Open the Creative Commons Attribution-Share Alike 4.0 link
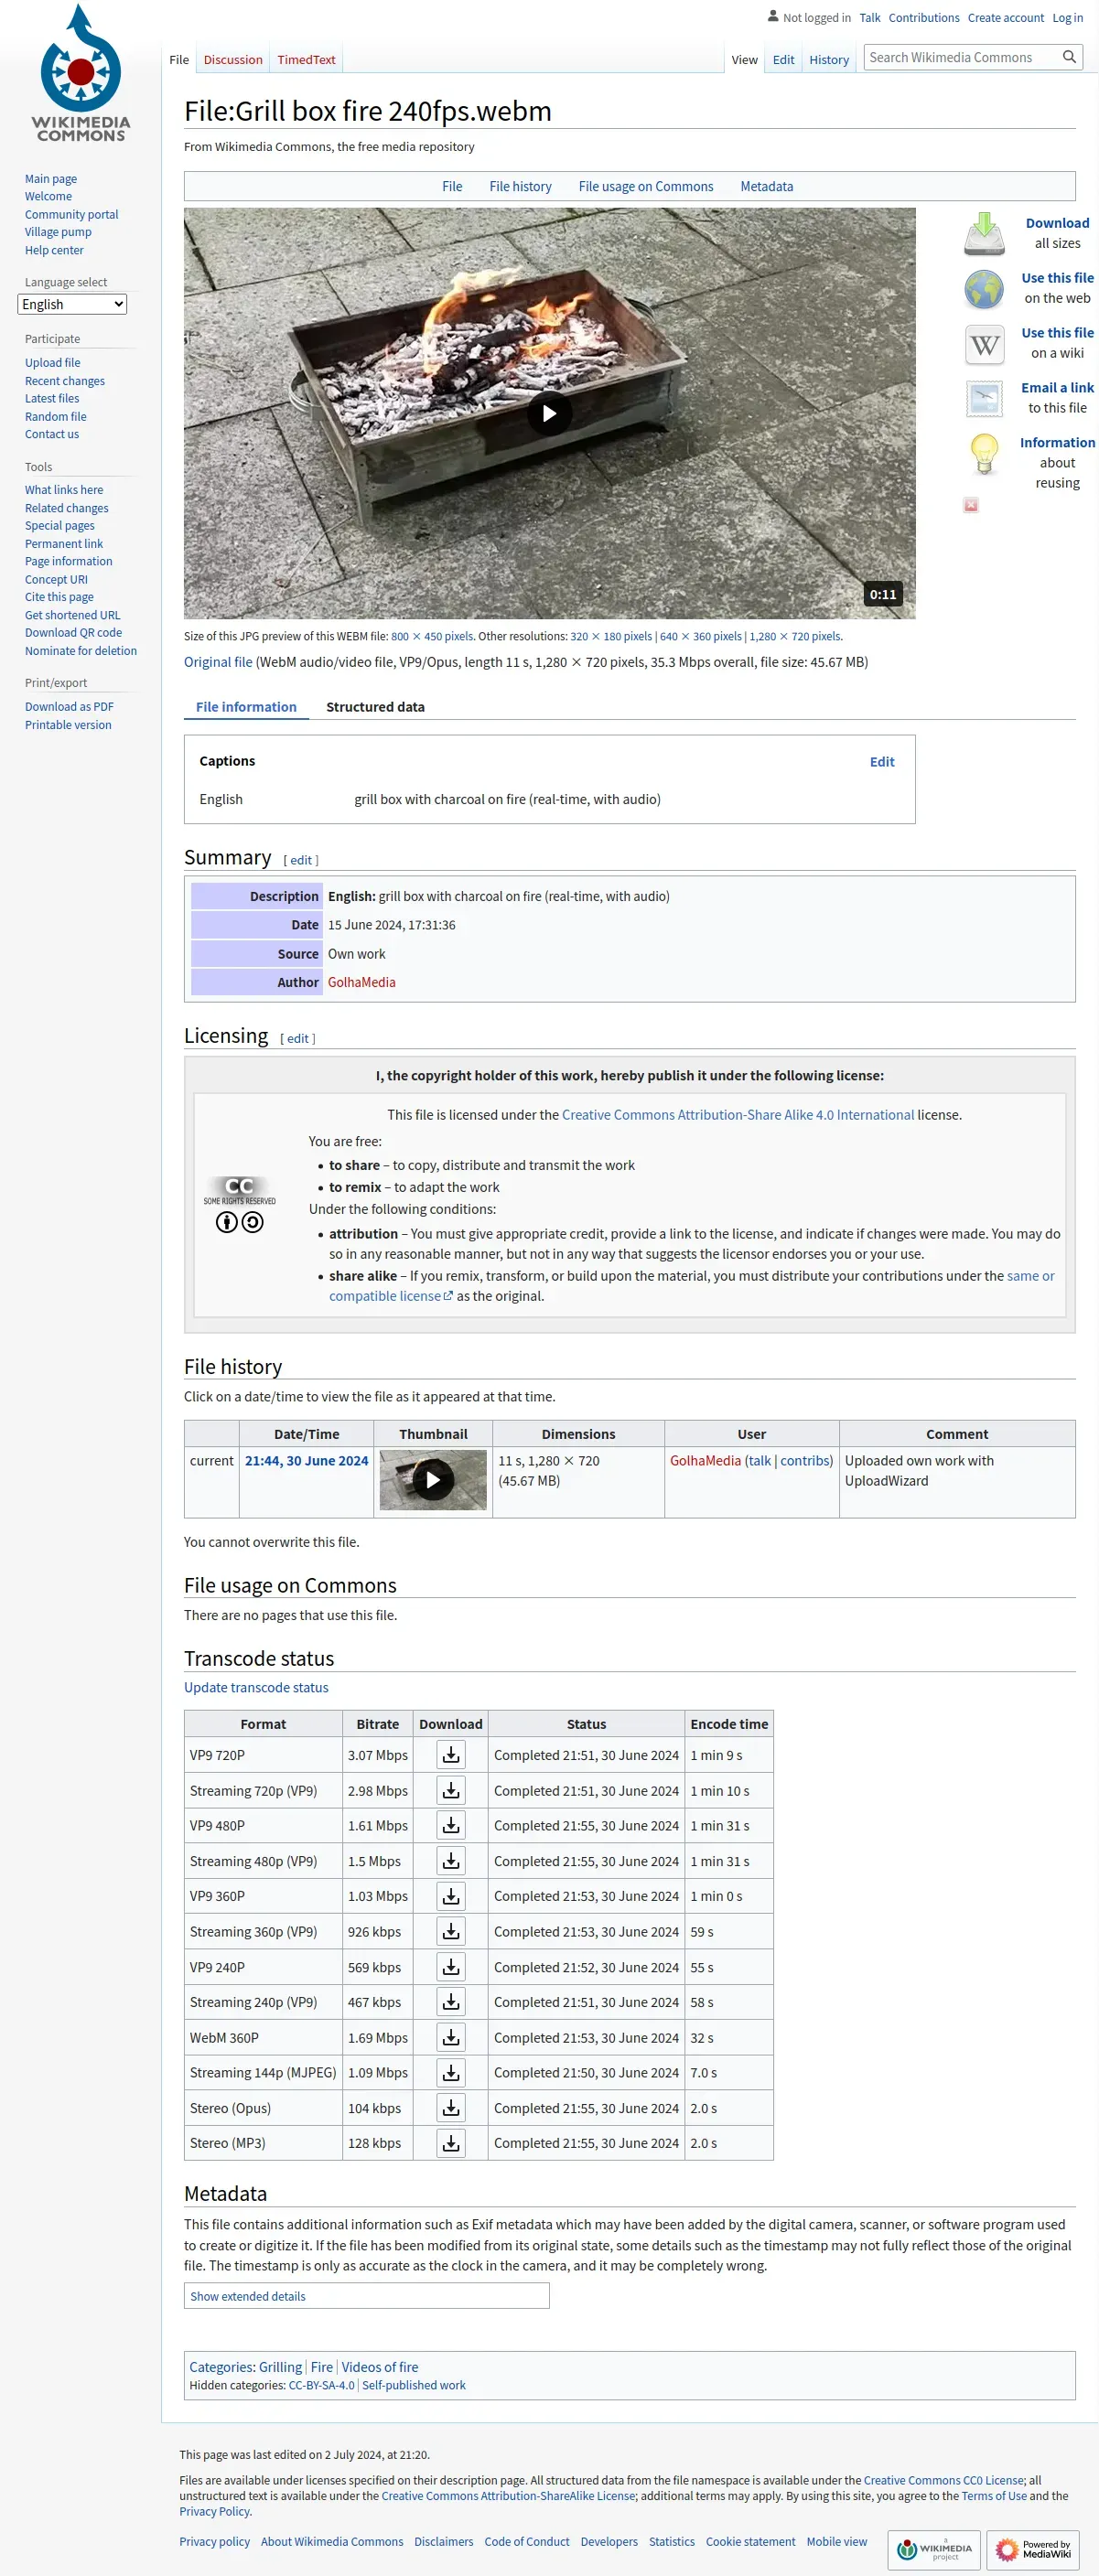Screen dimensions: 1099x2576 (x=738, y=1115)
